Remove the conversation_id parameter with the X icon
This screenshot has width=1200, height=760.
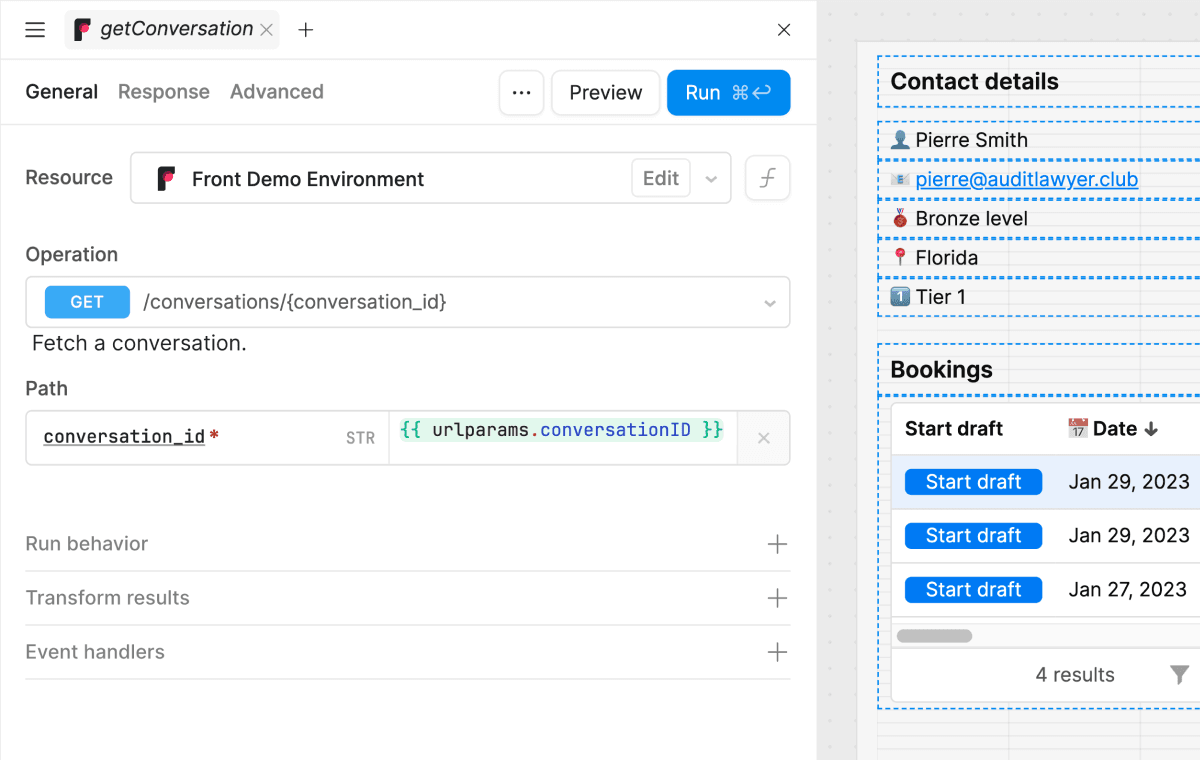[x=763, y=437]
